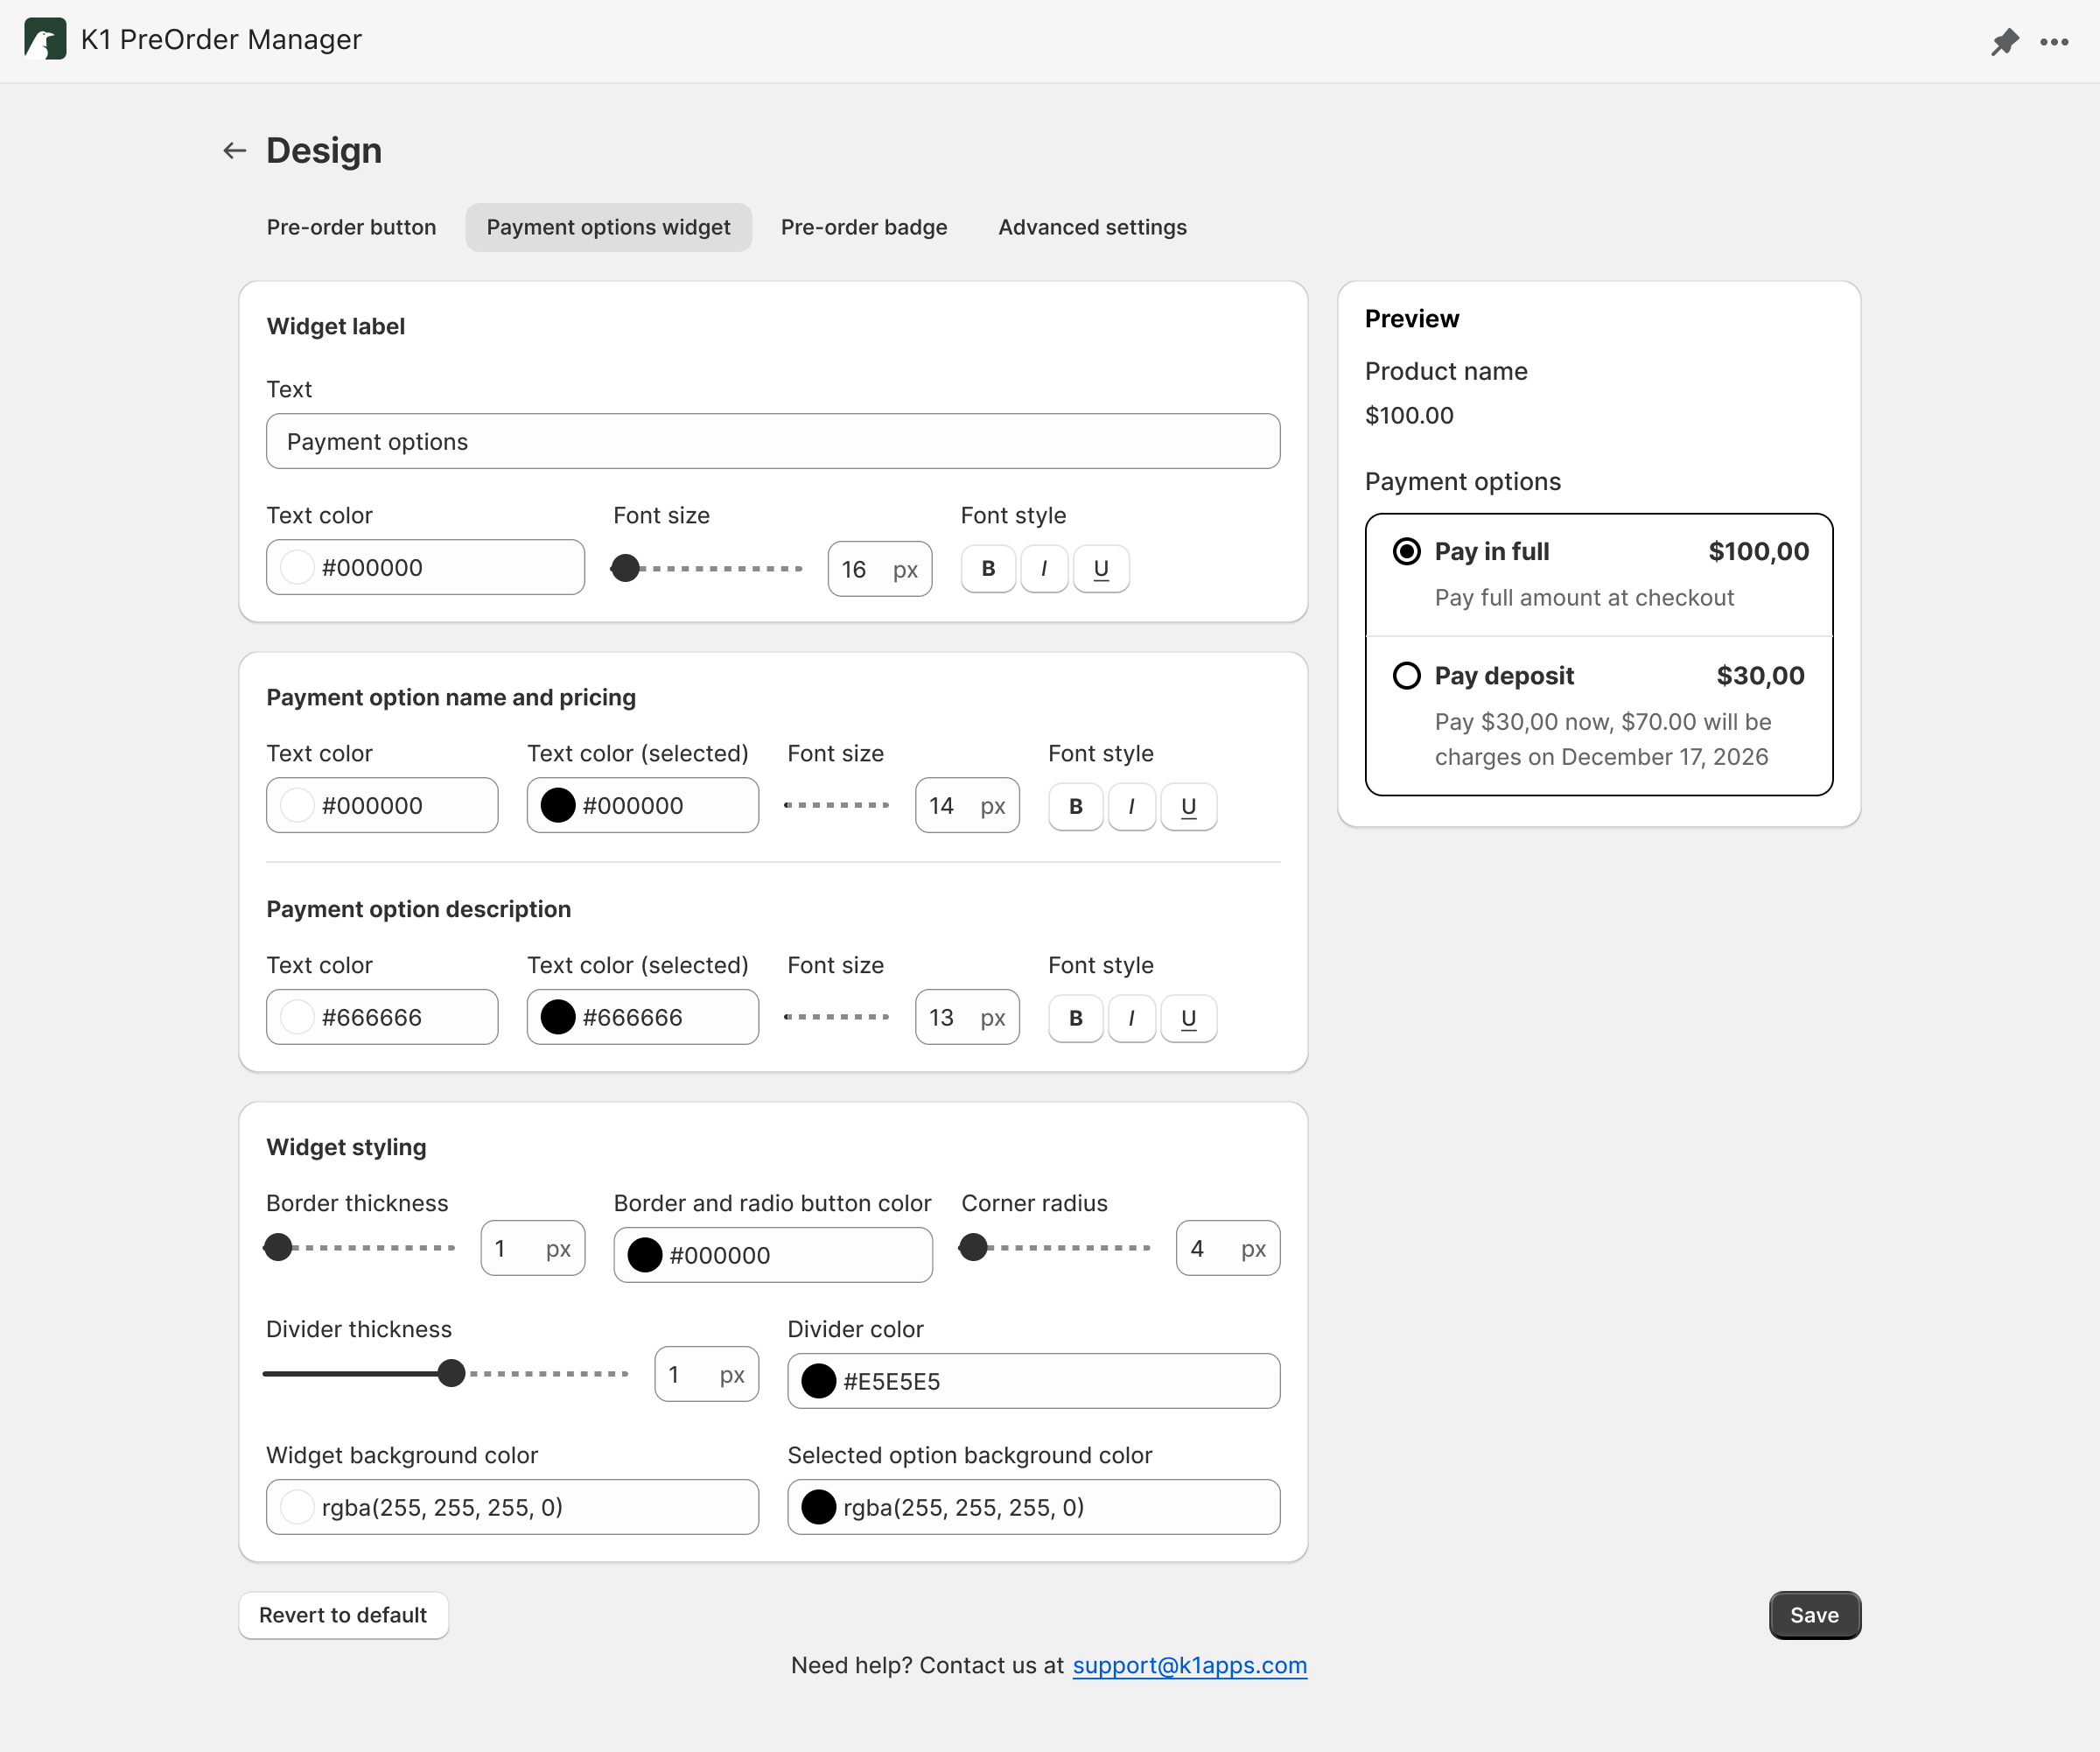
Task: Underline the payment option description text
Action: (1188, 1018)
